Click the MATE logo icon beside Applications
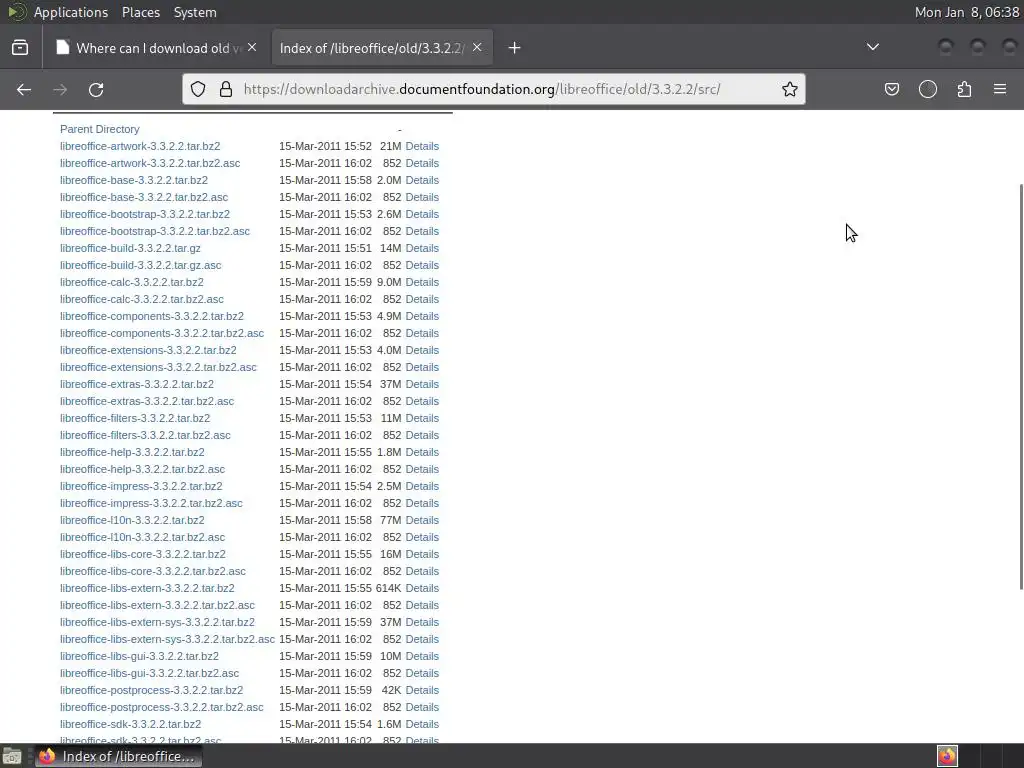The image size is (1024, 768). [x=16, y=12]
